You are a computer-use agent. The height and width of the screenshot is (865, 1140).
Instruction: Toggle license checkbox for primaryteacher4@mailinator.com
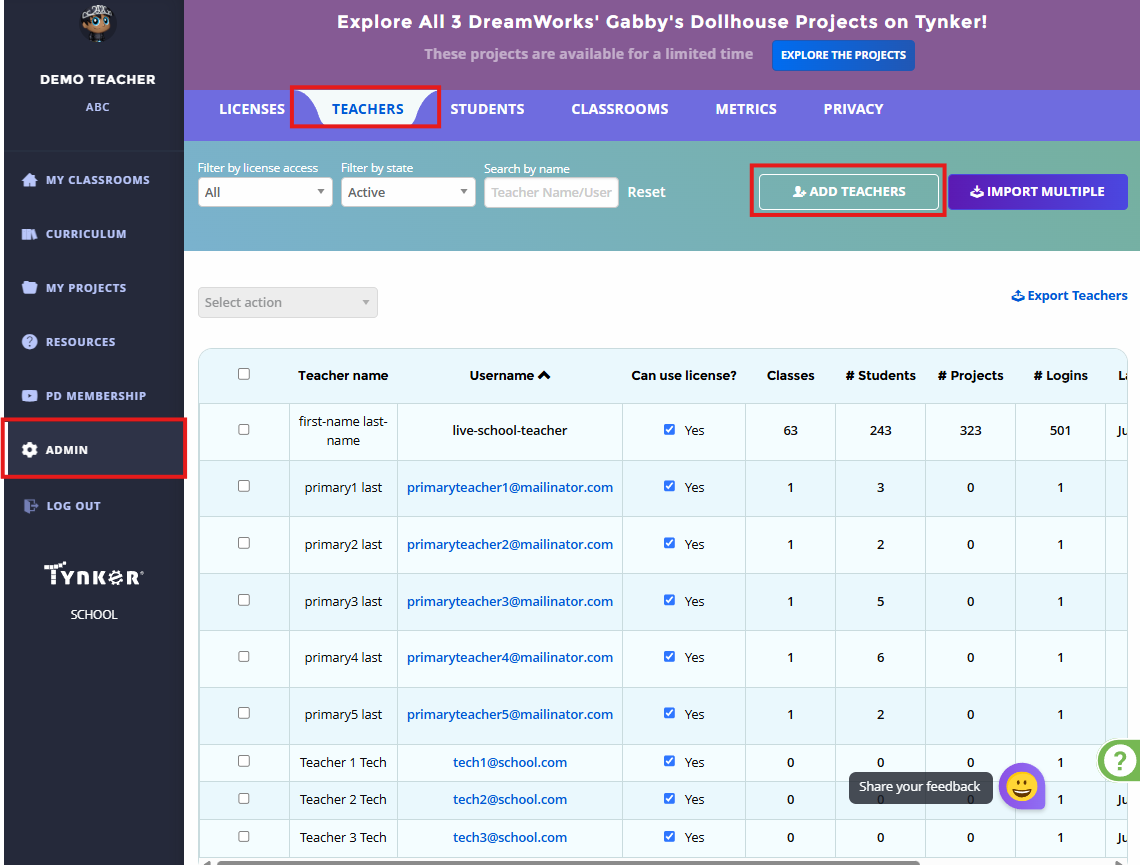[x=669, y=656]
